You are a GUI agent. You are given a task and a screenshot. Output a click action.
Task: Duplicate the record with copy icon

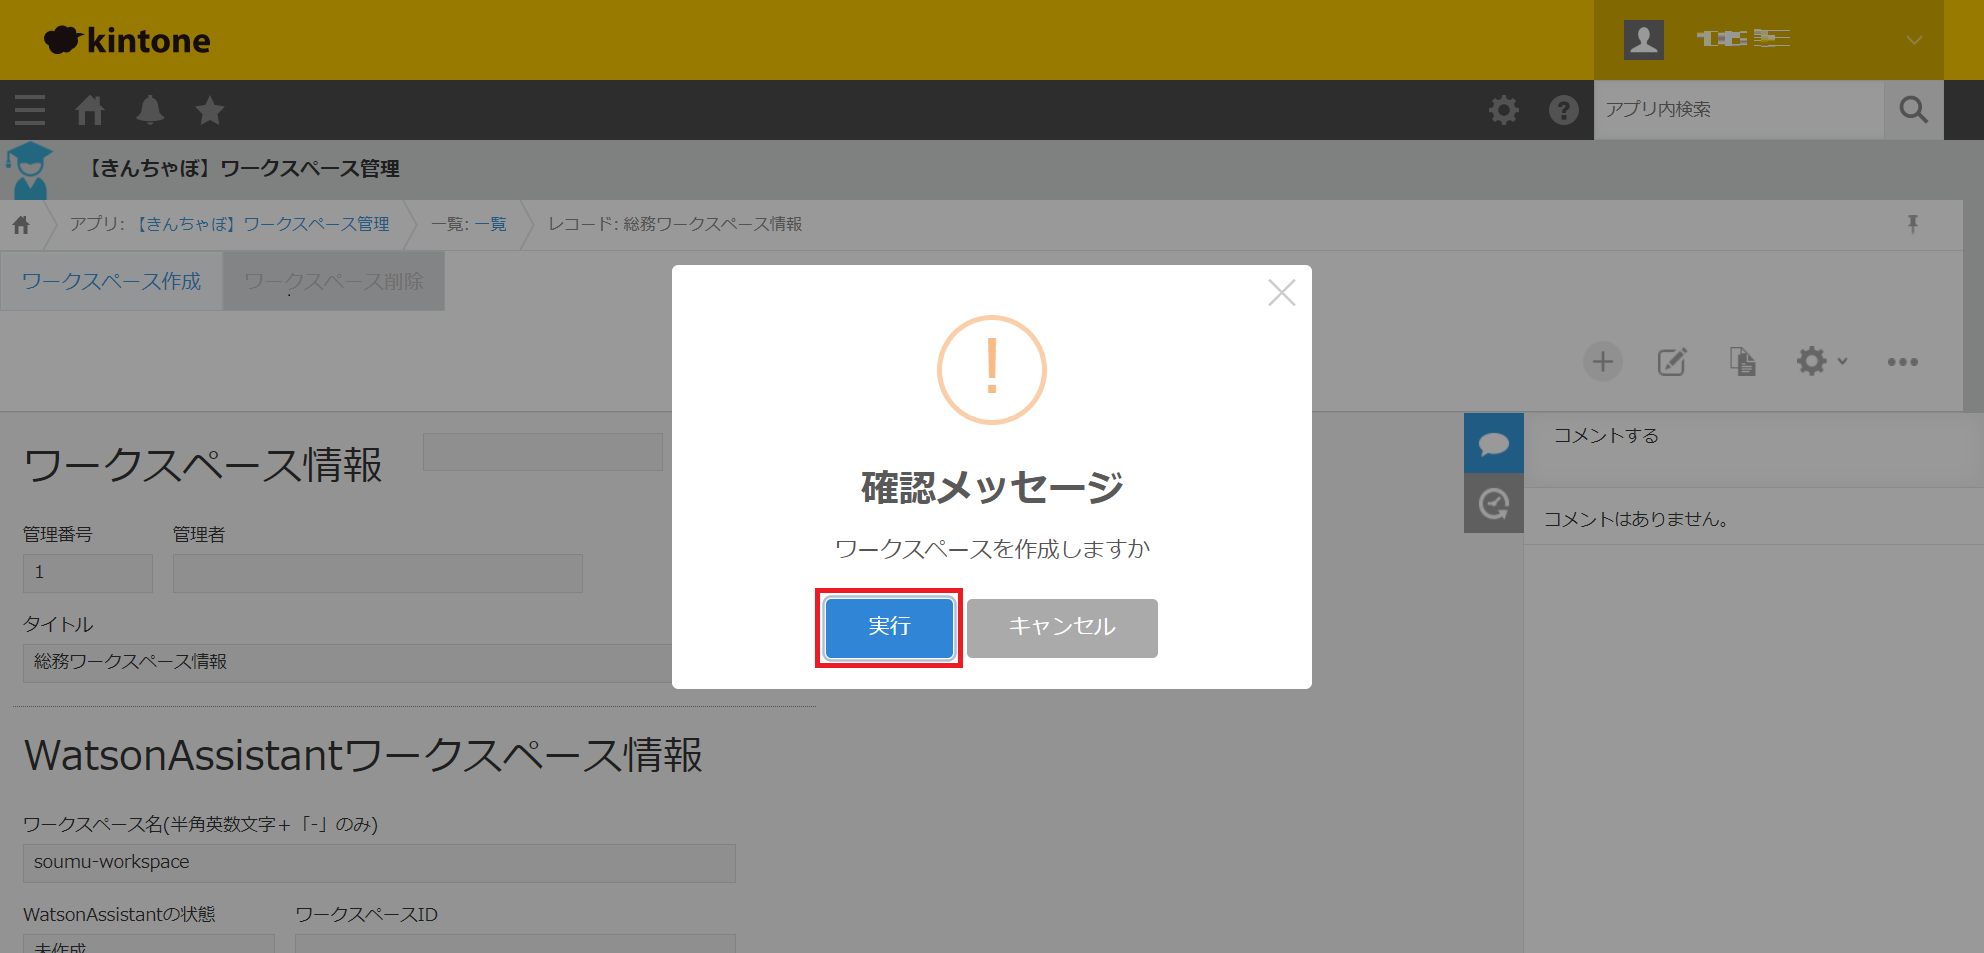[1742, 362]
